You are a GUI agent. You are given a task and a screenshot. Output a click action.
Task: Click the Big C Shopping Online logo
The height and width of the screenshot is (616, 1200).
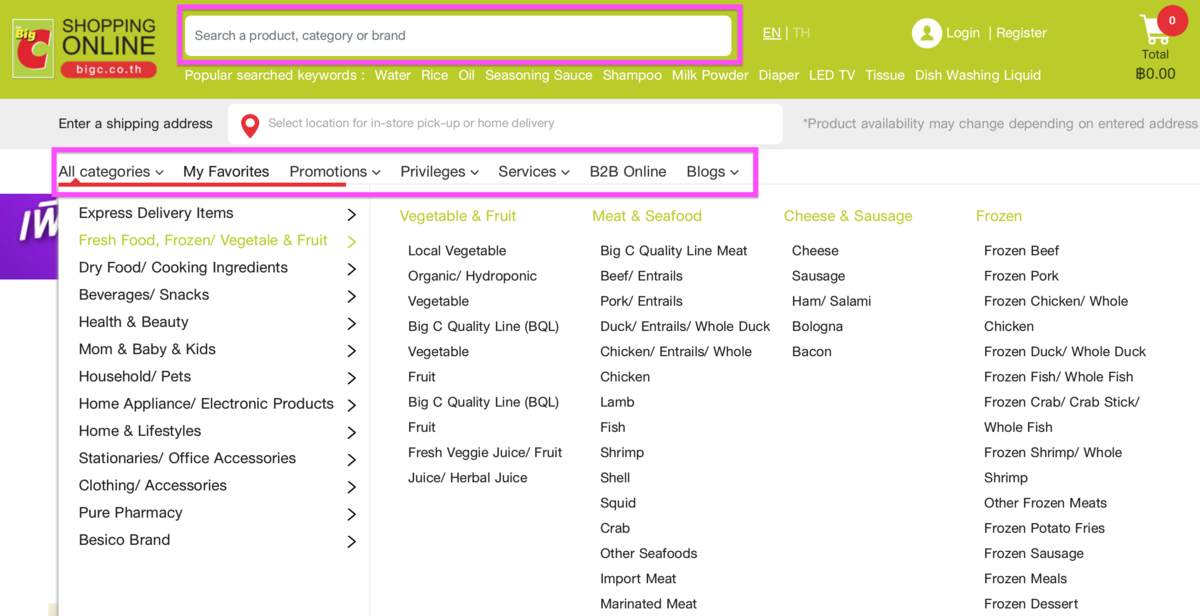point(85,46)
